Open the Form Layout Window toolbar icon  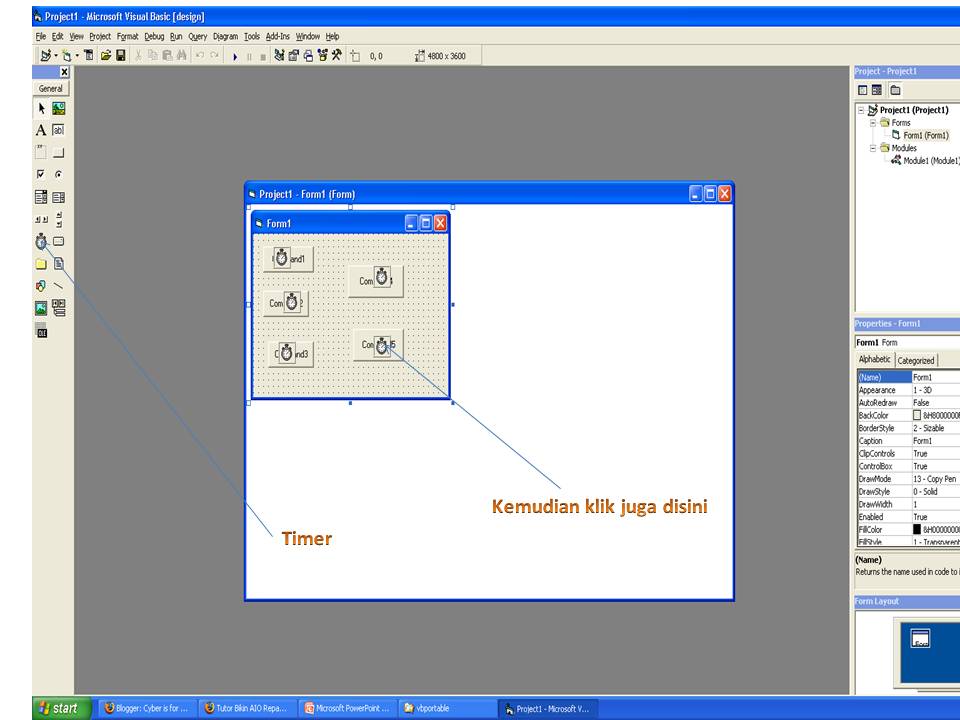308,56
